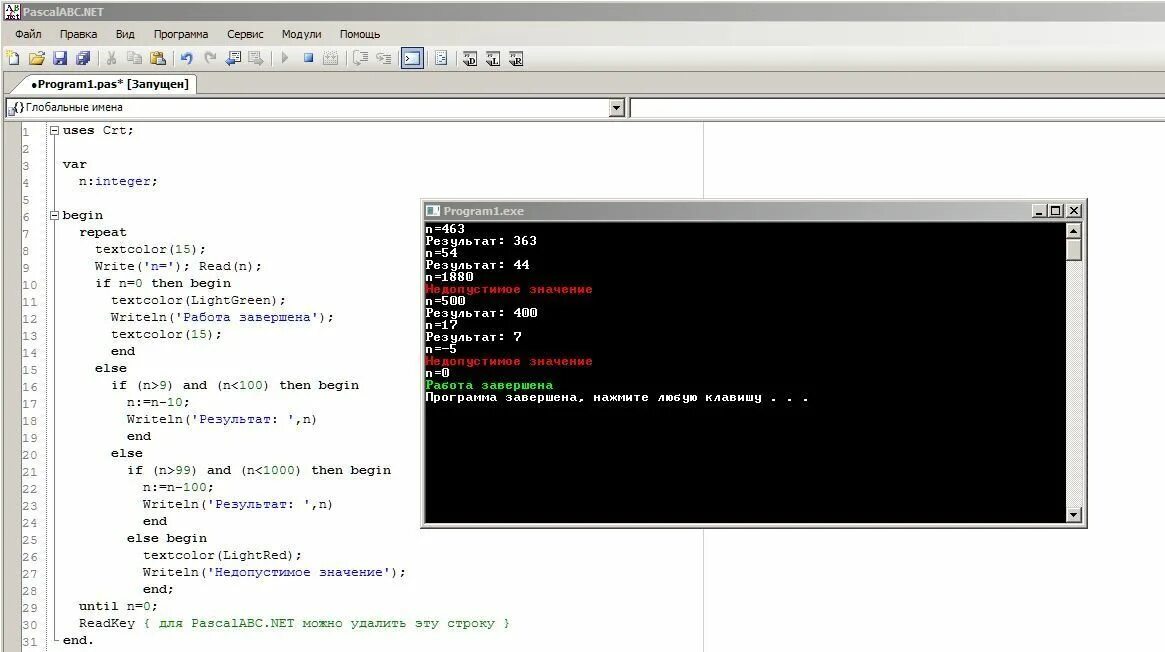
Task: Click the 'n:integer;' declaration line
Action: [x=118, y=181]
